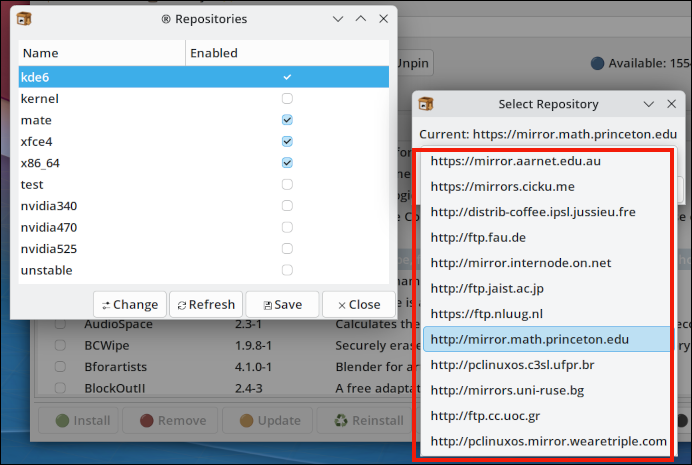Viewport: 692px width, 465px height.
Task: Uncheck the xfce4 repository checkbox
Action: pos(287,142)
